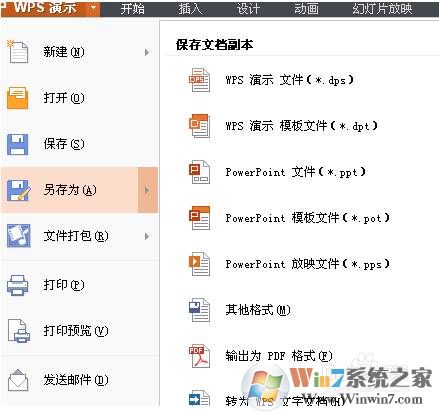
Task: Choose WPS 演示 模板文件 (*.dpt)
Action: click(x=301, y=126)
